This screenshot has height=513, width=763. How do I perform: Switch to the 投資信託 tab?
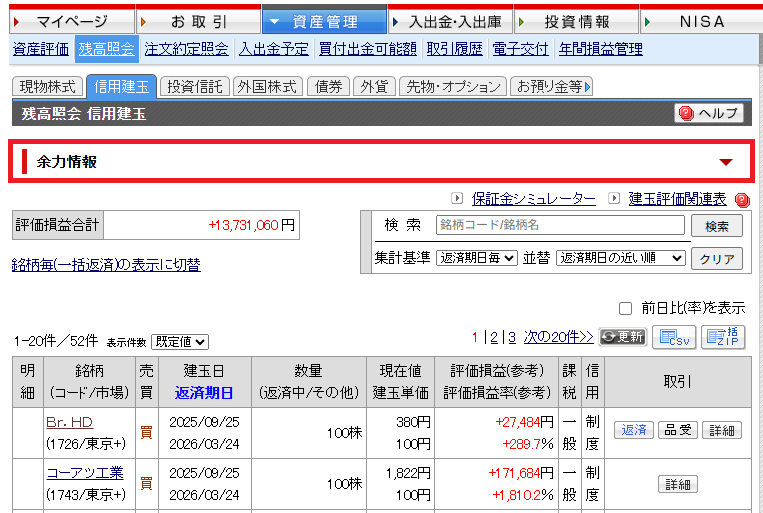194,87
